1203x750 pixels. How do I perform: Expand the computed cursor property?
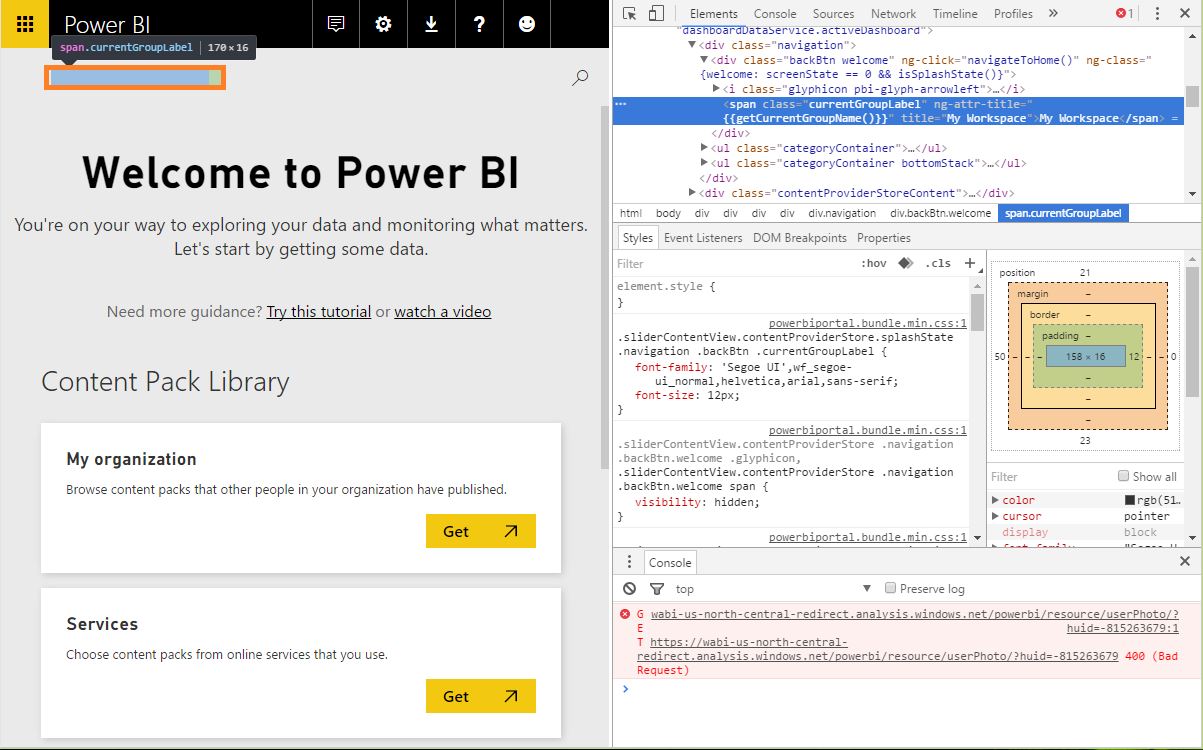tap(995, 516)
